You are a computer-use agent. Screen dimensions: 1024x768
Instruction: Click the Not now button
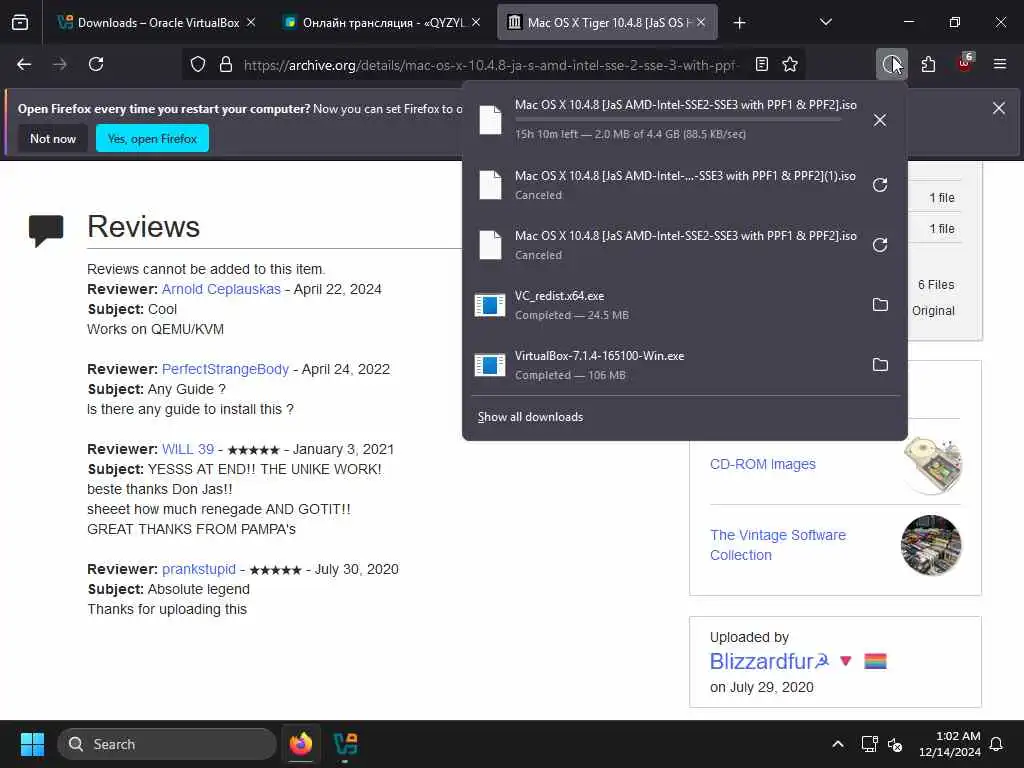tap(53, 138)
